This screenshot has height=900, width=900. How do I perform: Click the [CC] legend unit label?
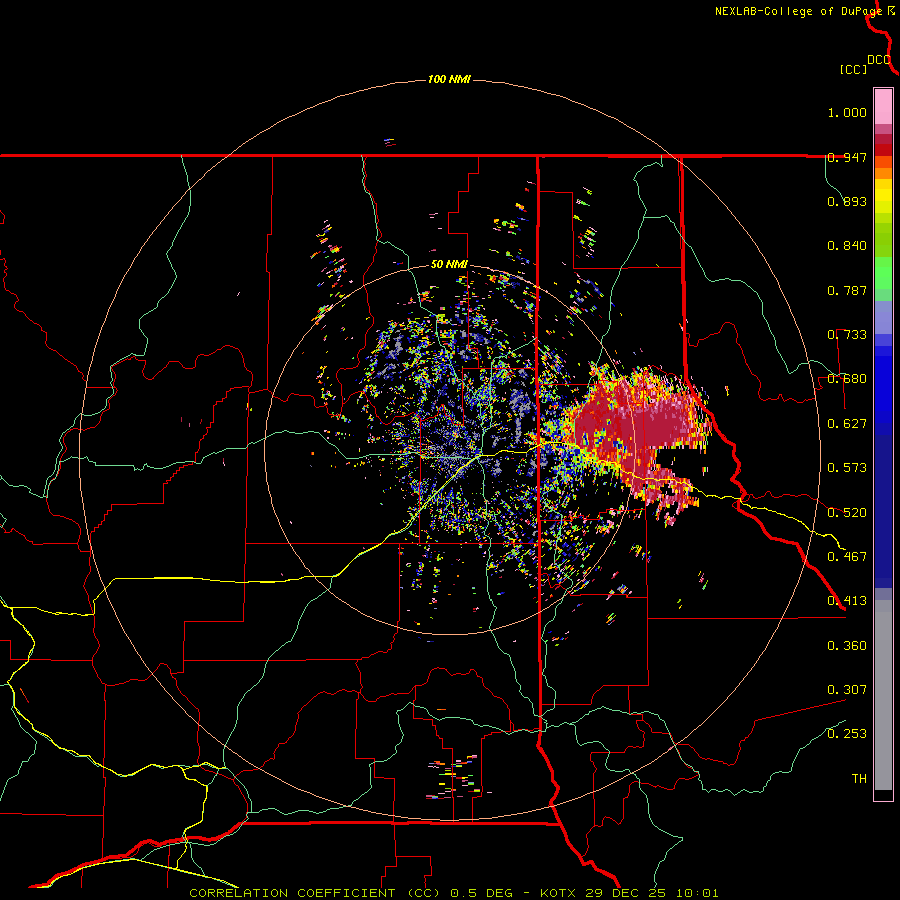pyautogui.click(x=853, y=69)
